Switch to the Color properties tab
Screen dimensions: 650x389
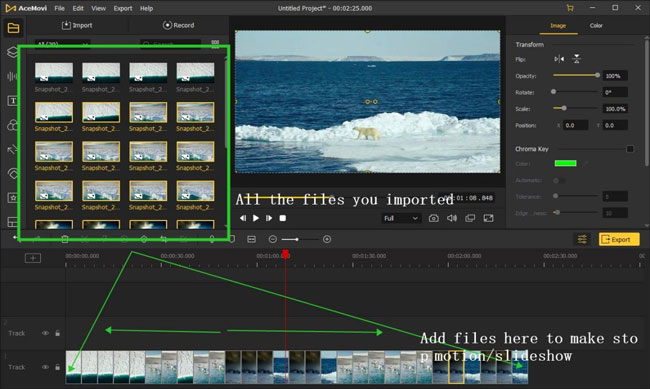596,26
